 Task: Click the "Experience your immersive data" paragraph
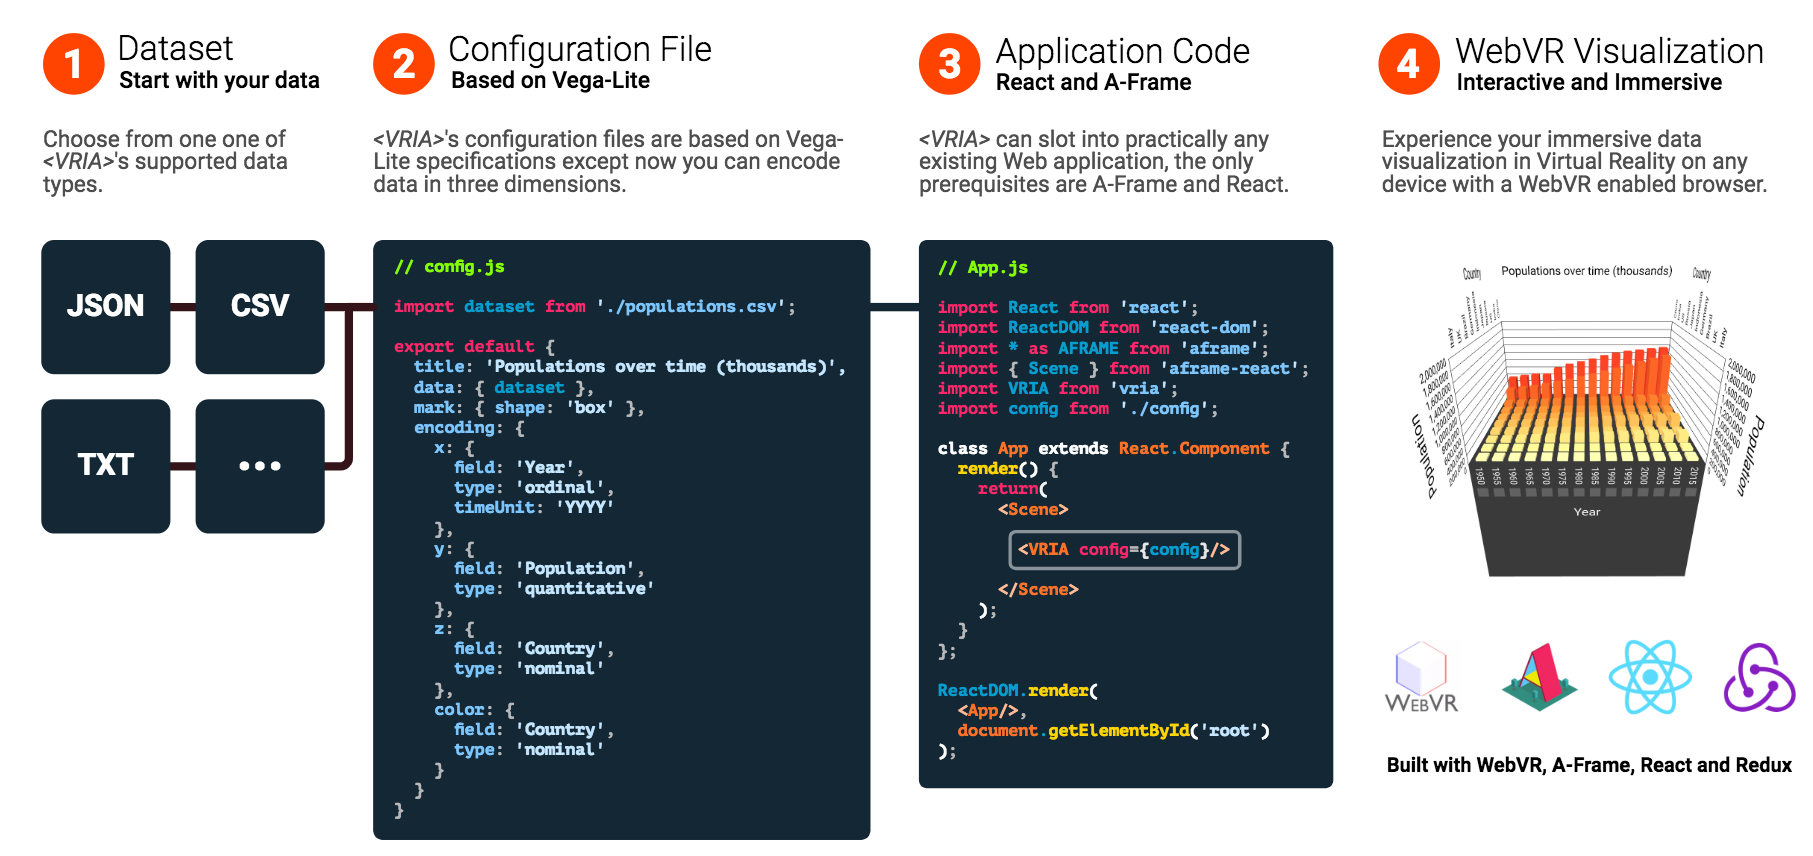[x=1575, y=161]
